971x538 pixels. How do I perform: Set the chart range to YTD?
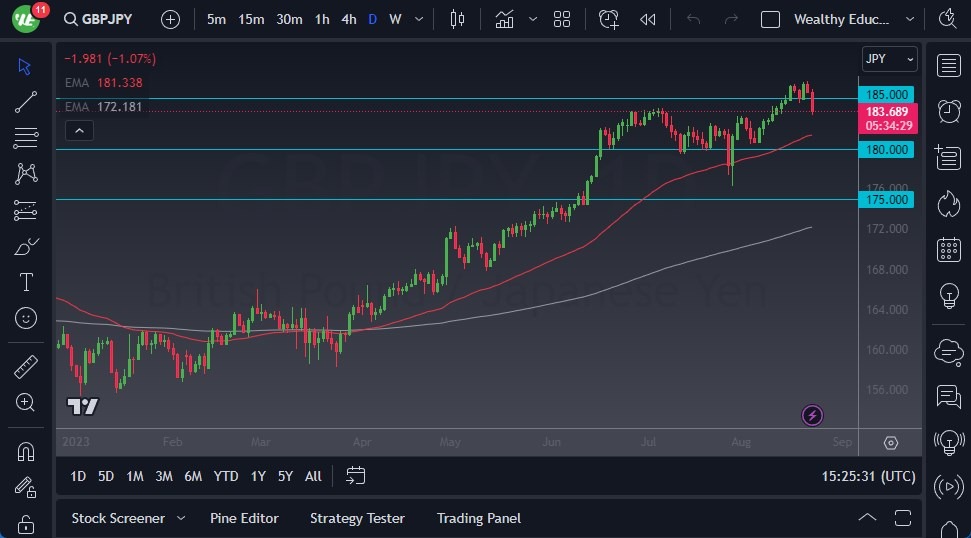pyautogui.click(x=226, y=476)
